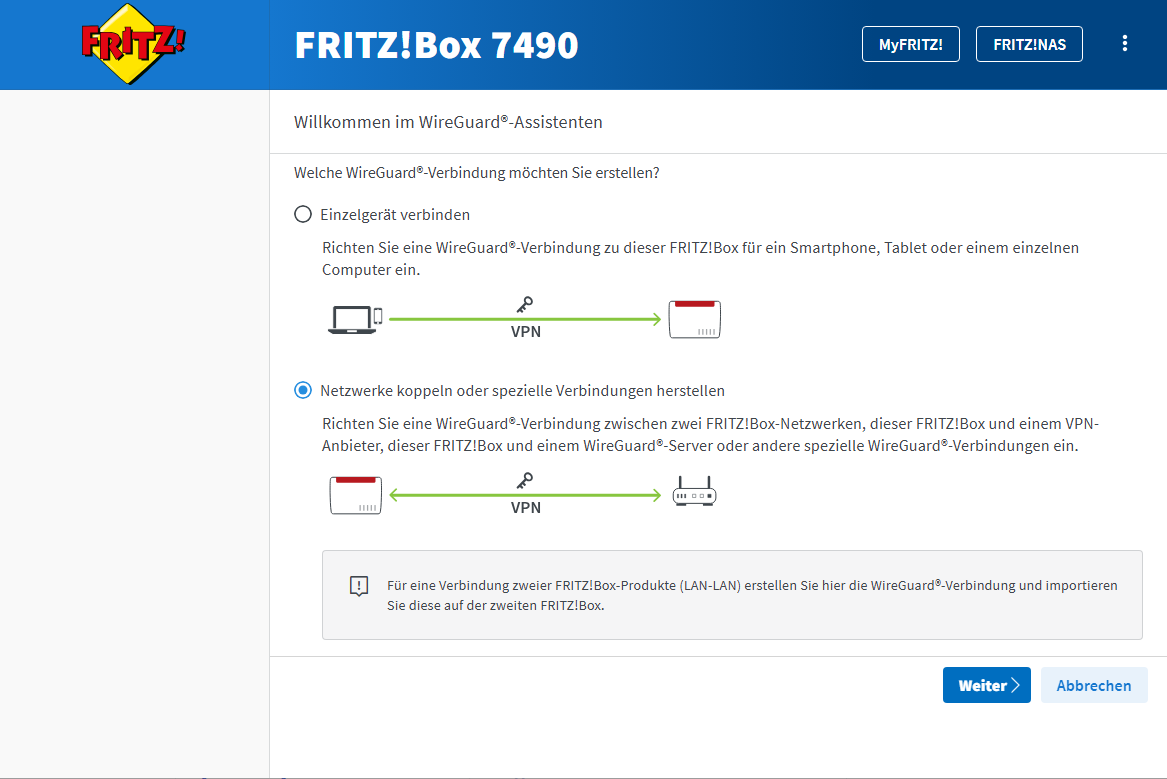The width and height of the screenshot is (1167, 779).
Task: Select 'Einzelgerät verbinden' radio option
Action: point(303,214)
